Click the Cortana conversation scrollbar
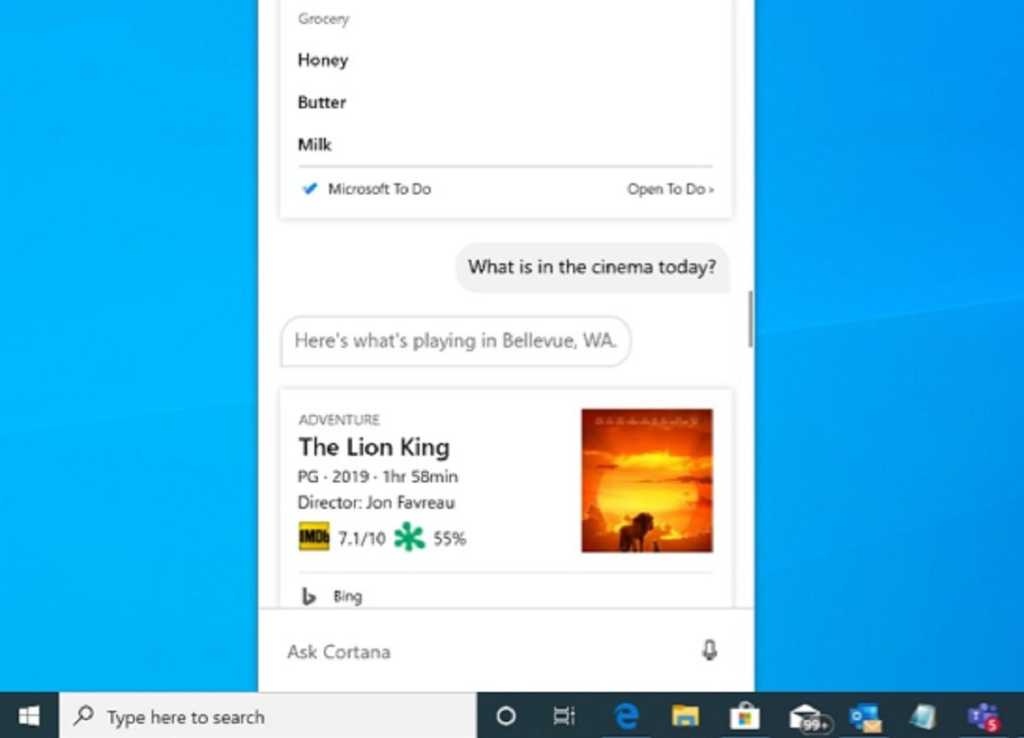 750,319
